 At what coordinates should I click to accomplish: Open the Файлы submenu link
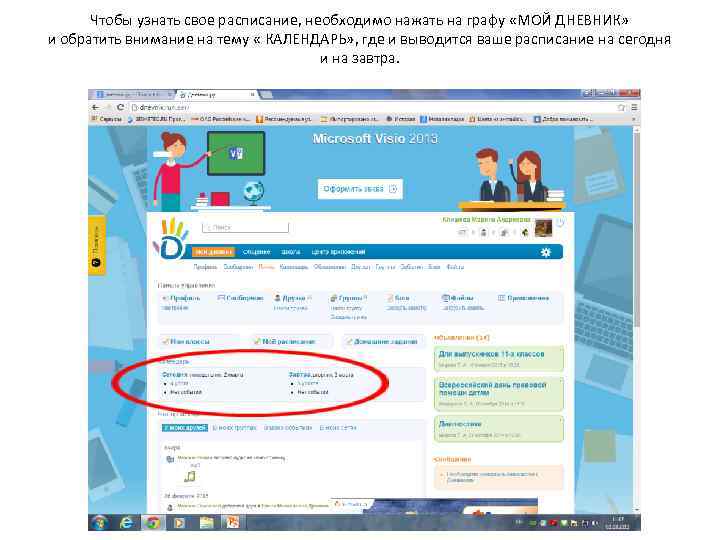click(455, 267)
